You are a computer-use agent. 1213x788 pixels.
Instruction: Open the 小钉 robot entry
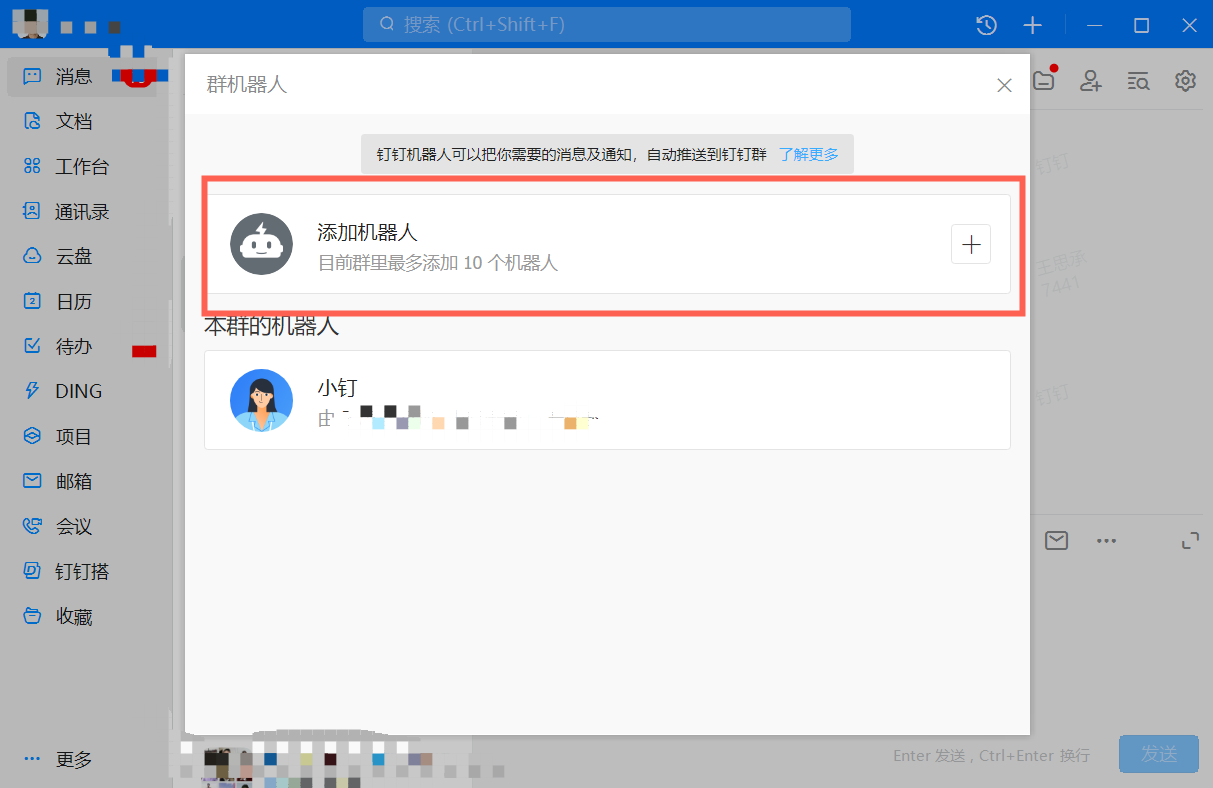point(607,400)
